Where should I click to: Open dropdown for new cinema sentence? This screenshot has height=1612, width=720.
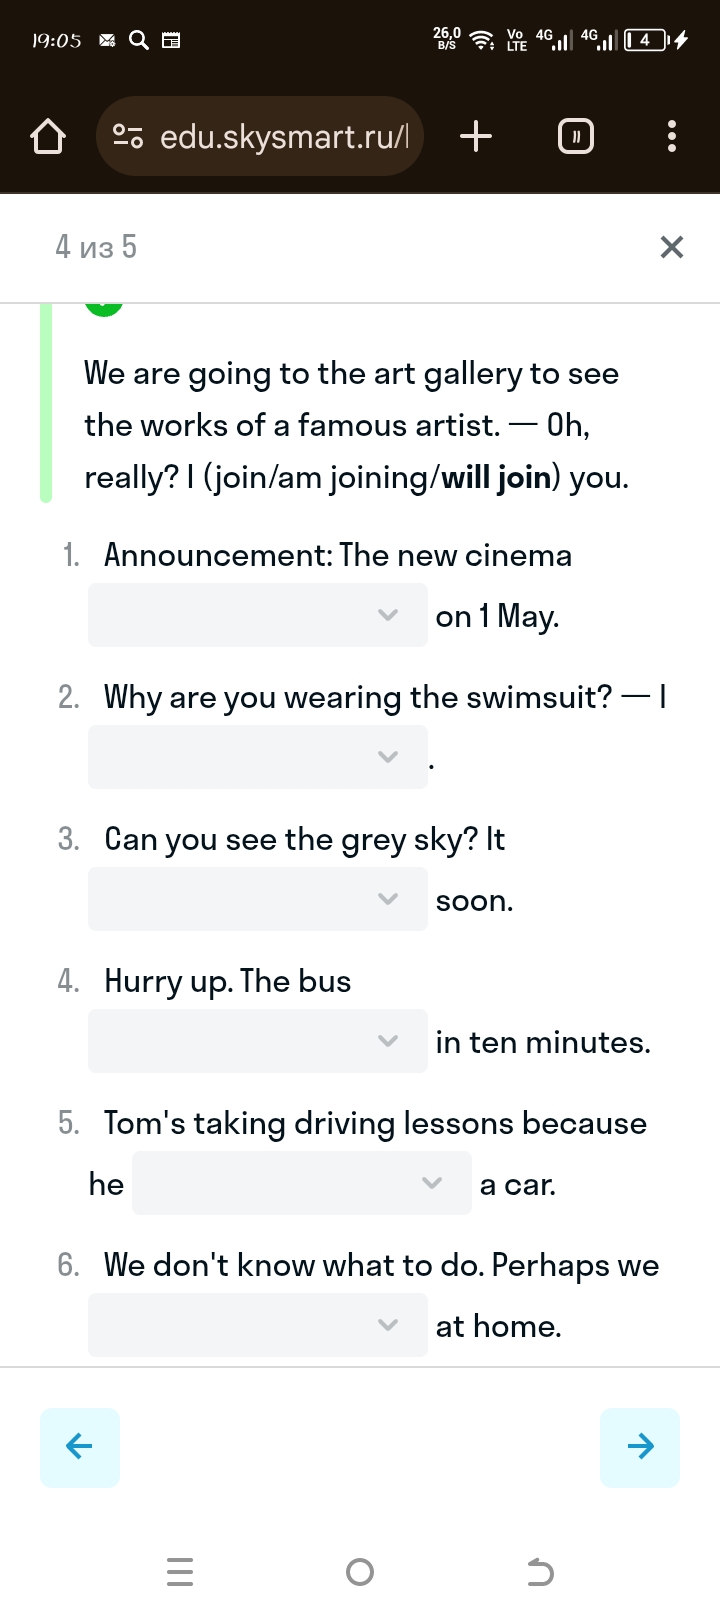tap(258, 615)
